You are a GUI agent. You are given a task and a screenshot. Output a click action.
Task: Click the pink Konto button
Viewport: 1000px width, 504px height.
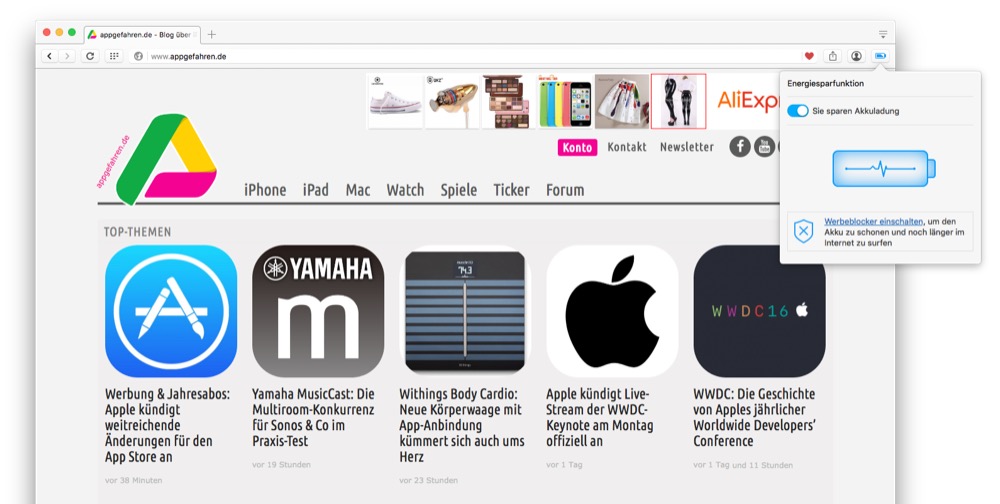[577, 147]
